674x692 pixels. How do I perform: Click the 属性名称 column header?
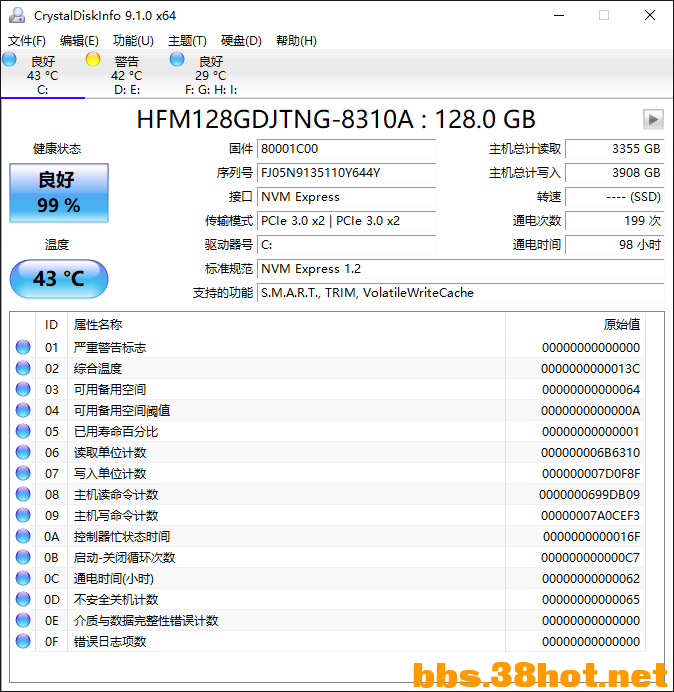click(x=286, y=325)
